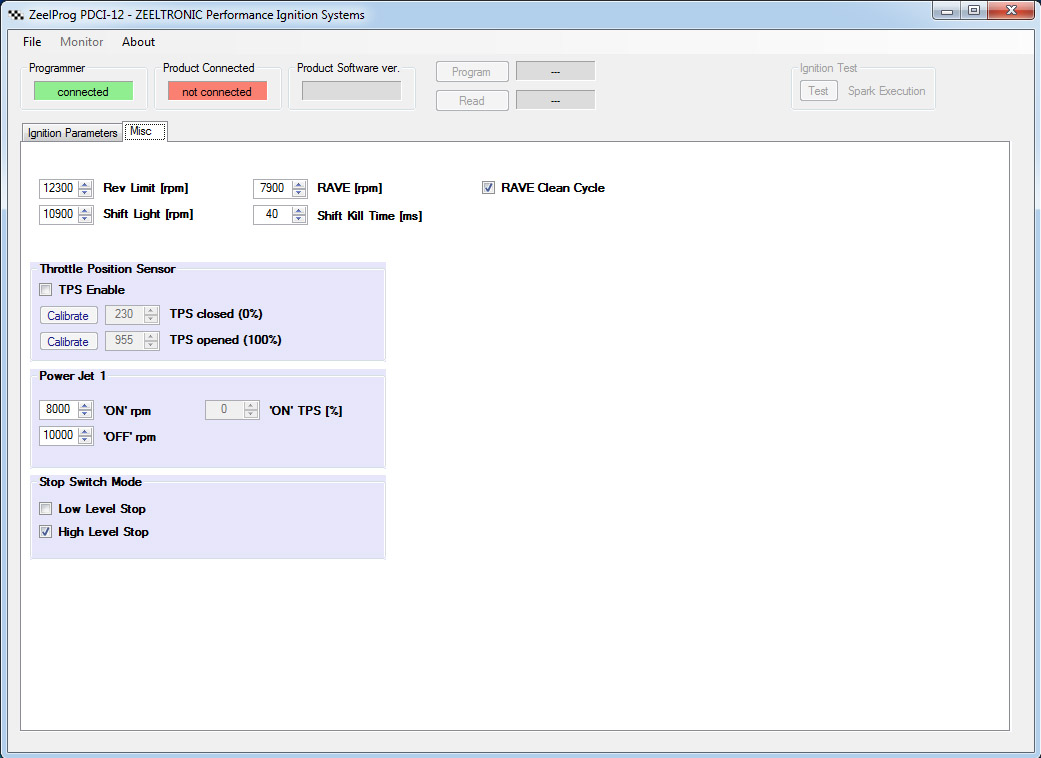The image size is (1041, 758).
Task: Click Calibrate for TPS opened (100%)
Action: click(x=68, y=341)
